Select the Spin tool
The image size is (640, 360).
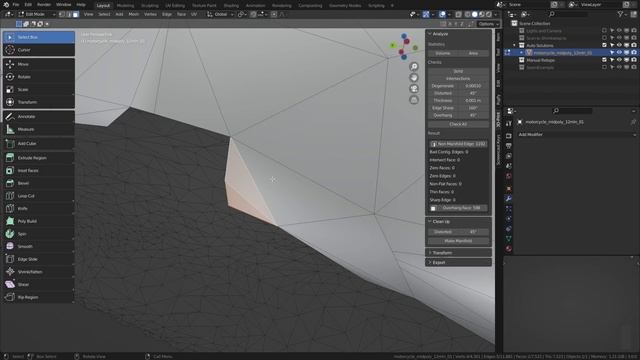click(x=39, y=233)
